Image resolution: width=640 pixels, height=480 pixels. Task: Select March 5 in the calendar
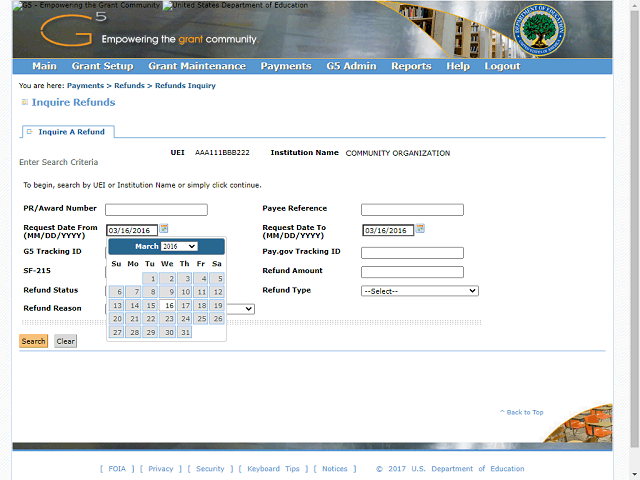click(217, 278)
